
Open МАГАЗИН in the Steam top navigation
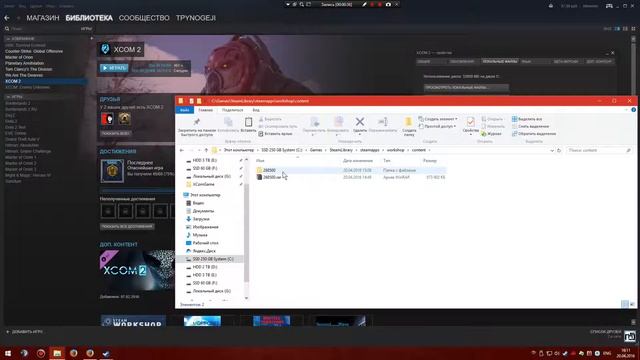[x=43, y=18]
